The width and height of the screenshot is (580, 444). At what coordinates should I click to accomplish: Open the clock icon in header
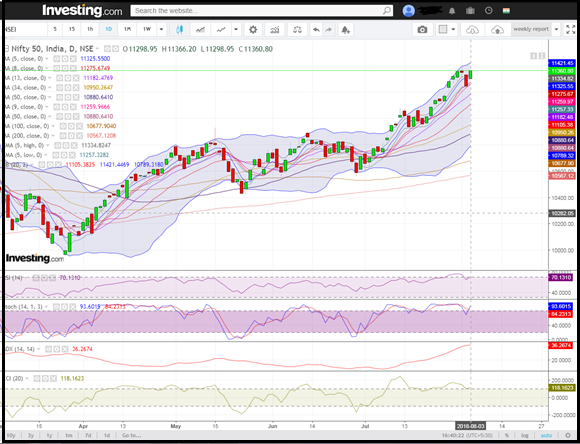489,10
